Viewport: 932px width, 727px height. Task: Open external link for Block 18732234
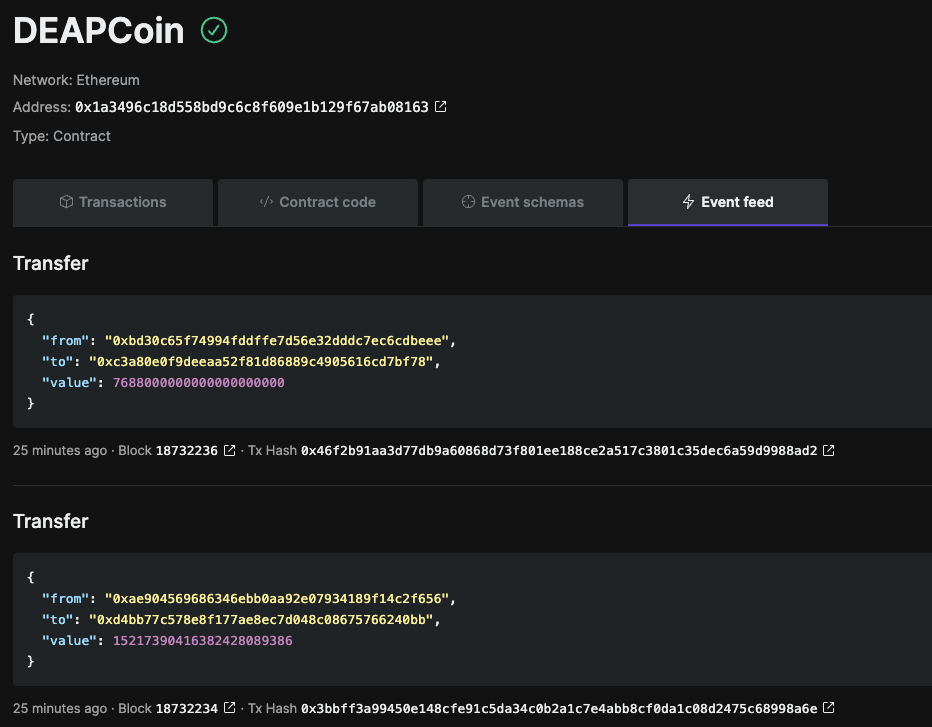pyautogui.click(x=229, y=708)
